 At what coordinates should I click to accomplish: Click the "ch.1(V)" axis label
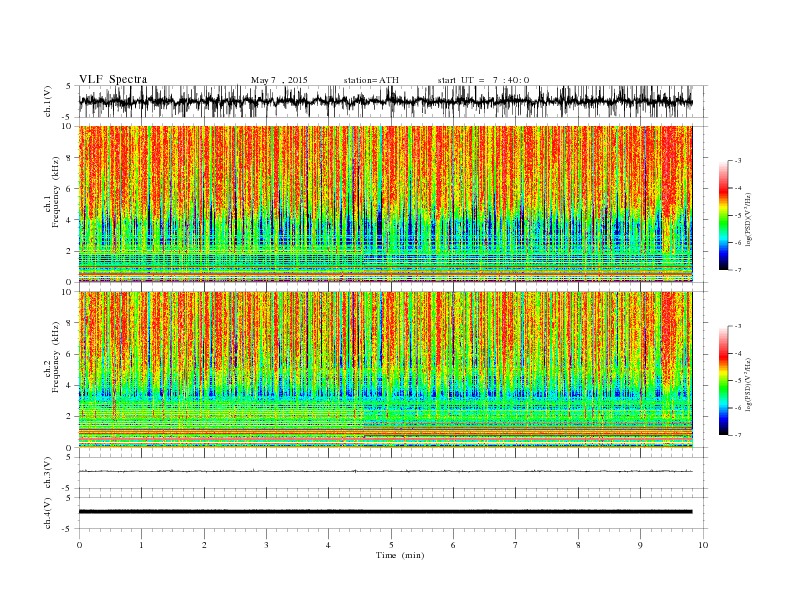48,101
